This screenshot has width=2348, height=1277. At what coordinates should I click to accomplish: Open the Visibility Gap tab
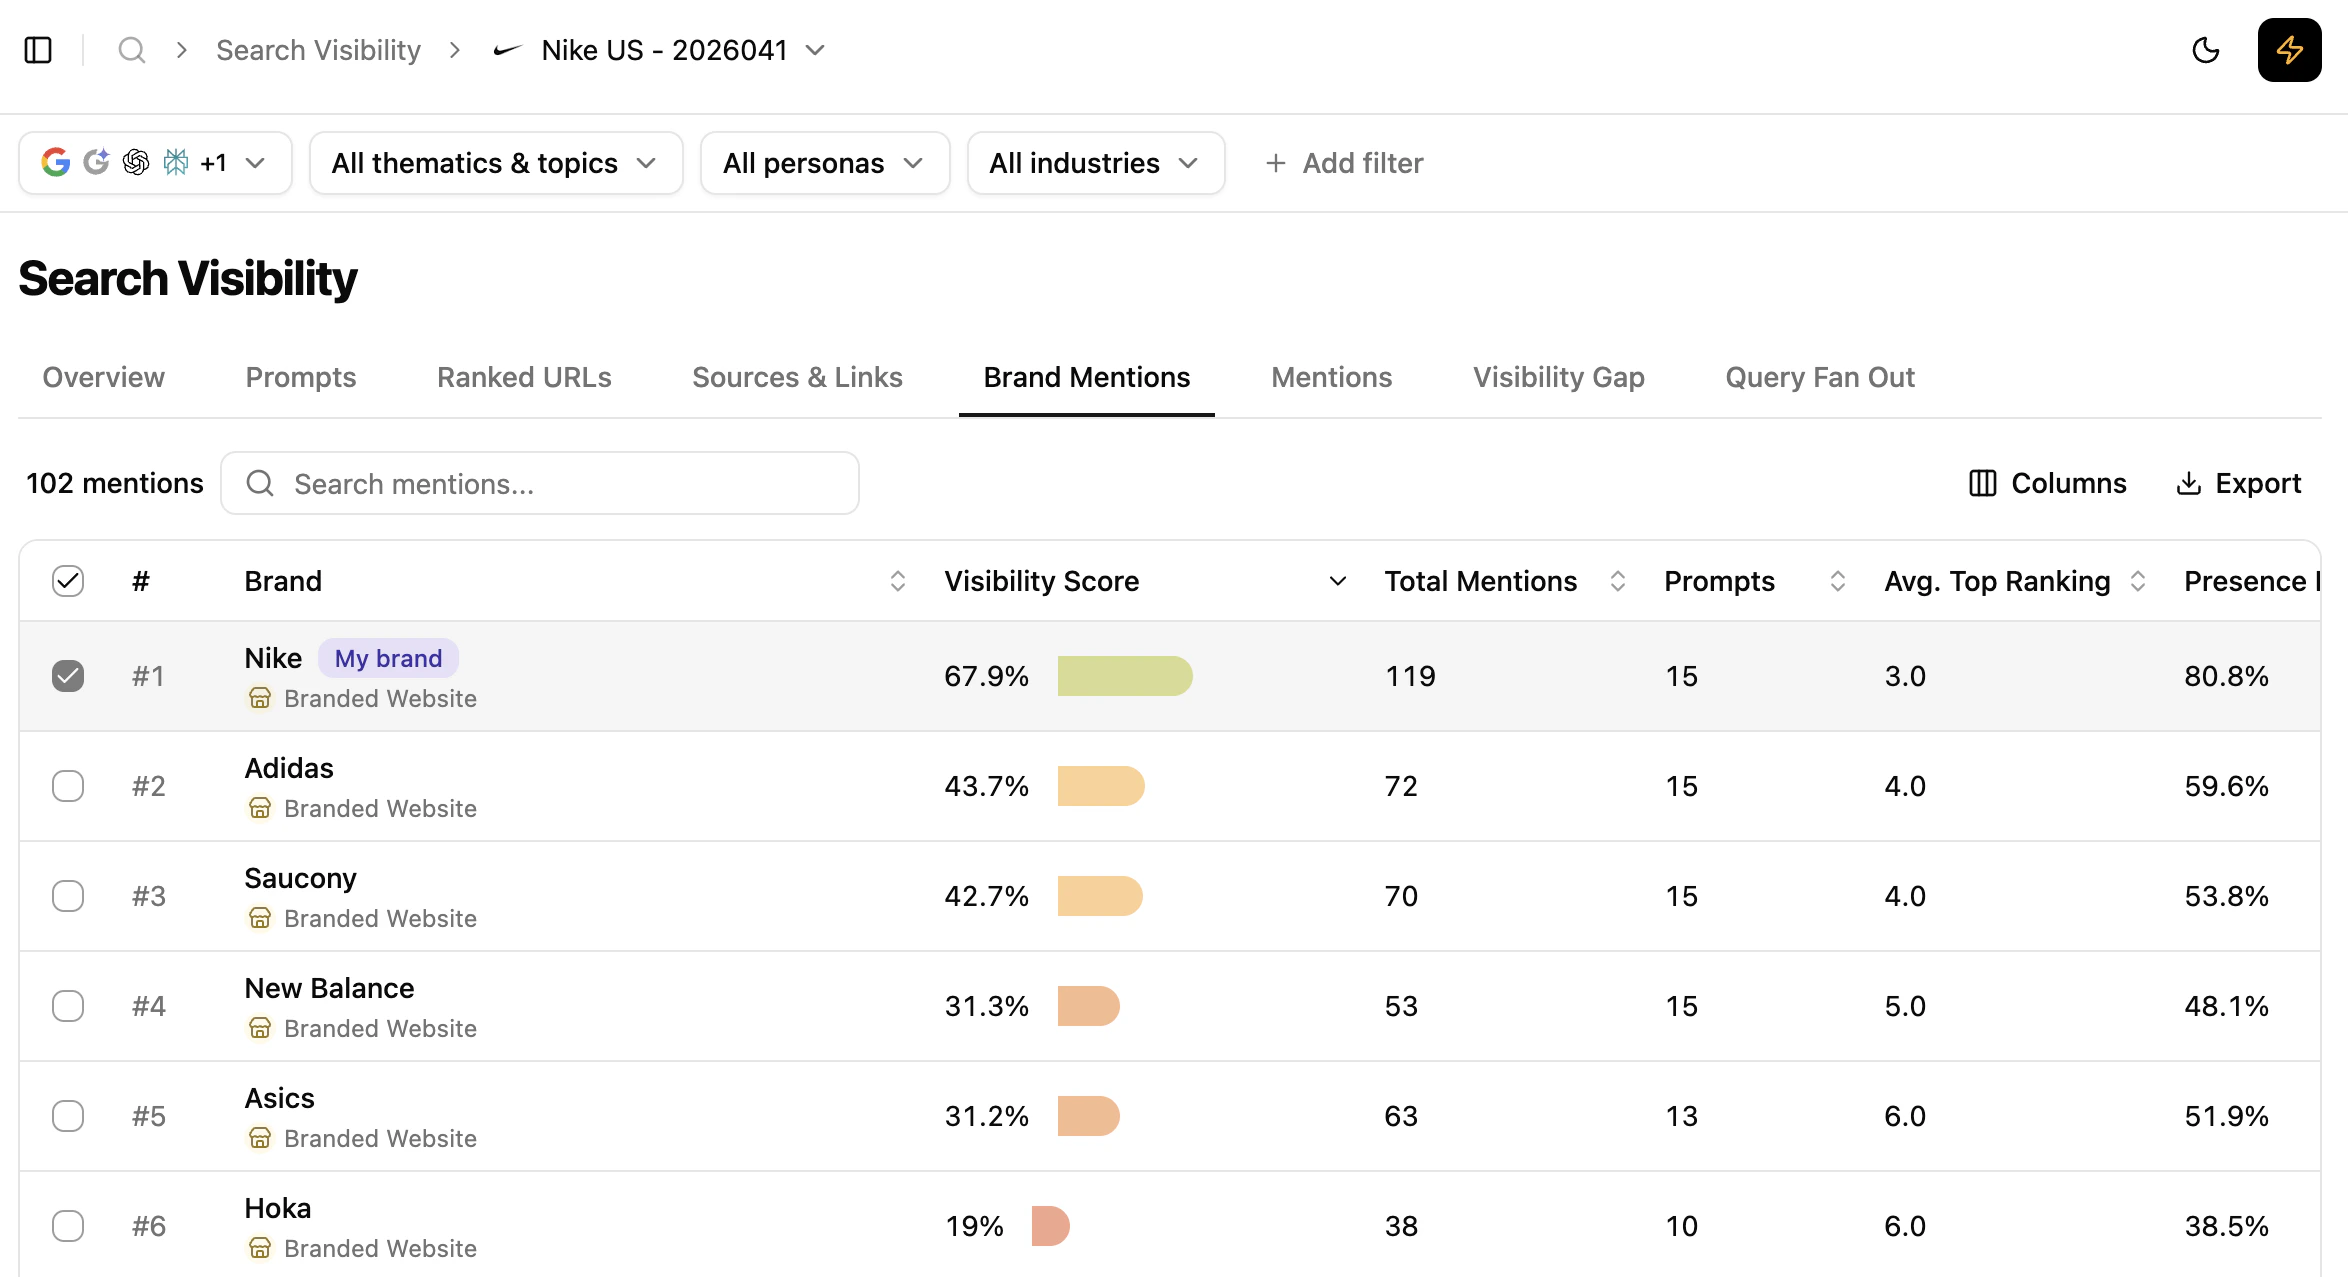click(1558, 377)
